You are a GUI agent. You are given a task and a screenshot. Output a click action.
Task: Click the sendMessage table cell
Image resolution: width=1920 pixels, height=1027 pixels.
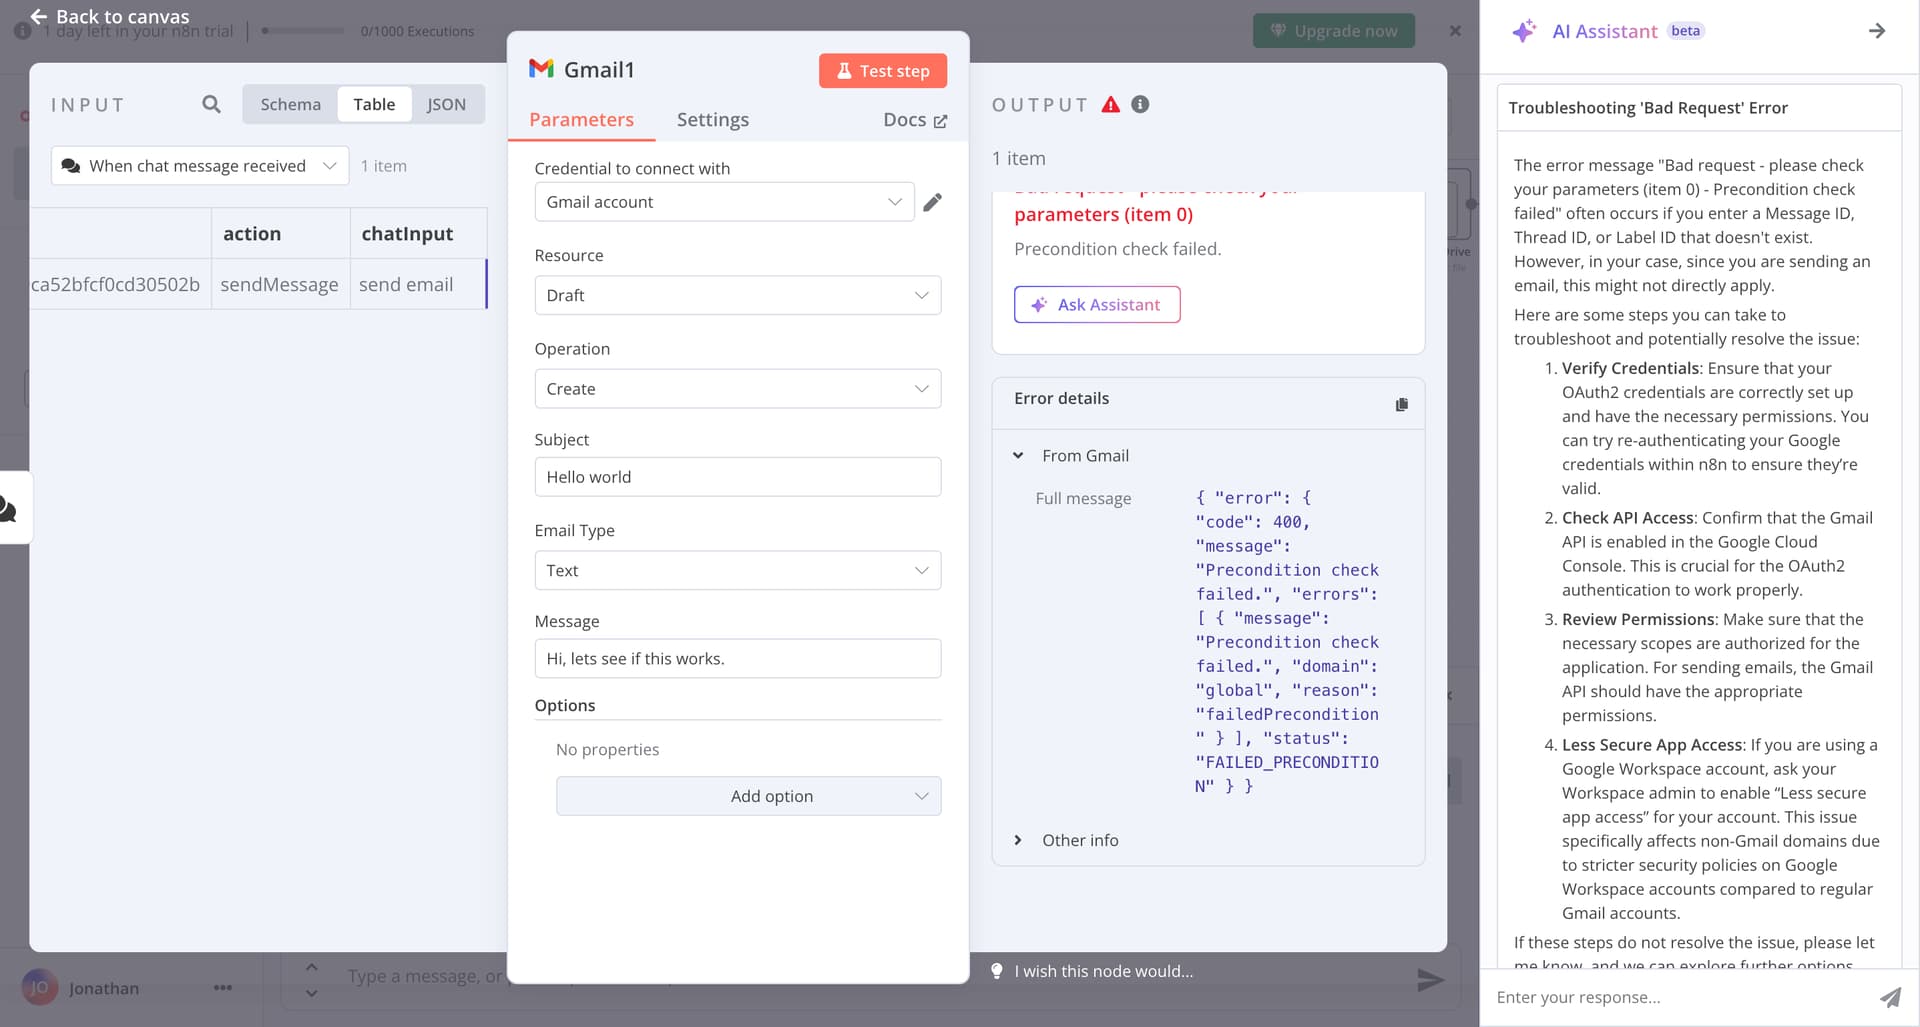coord(280,284)
